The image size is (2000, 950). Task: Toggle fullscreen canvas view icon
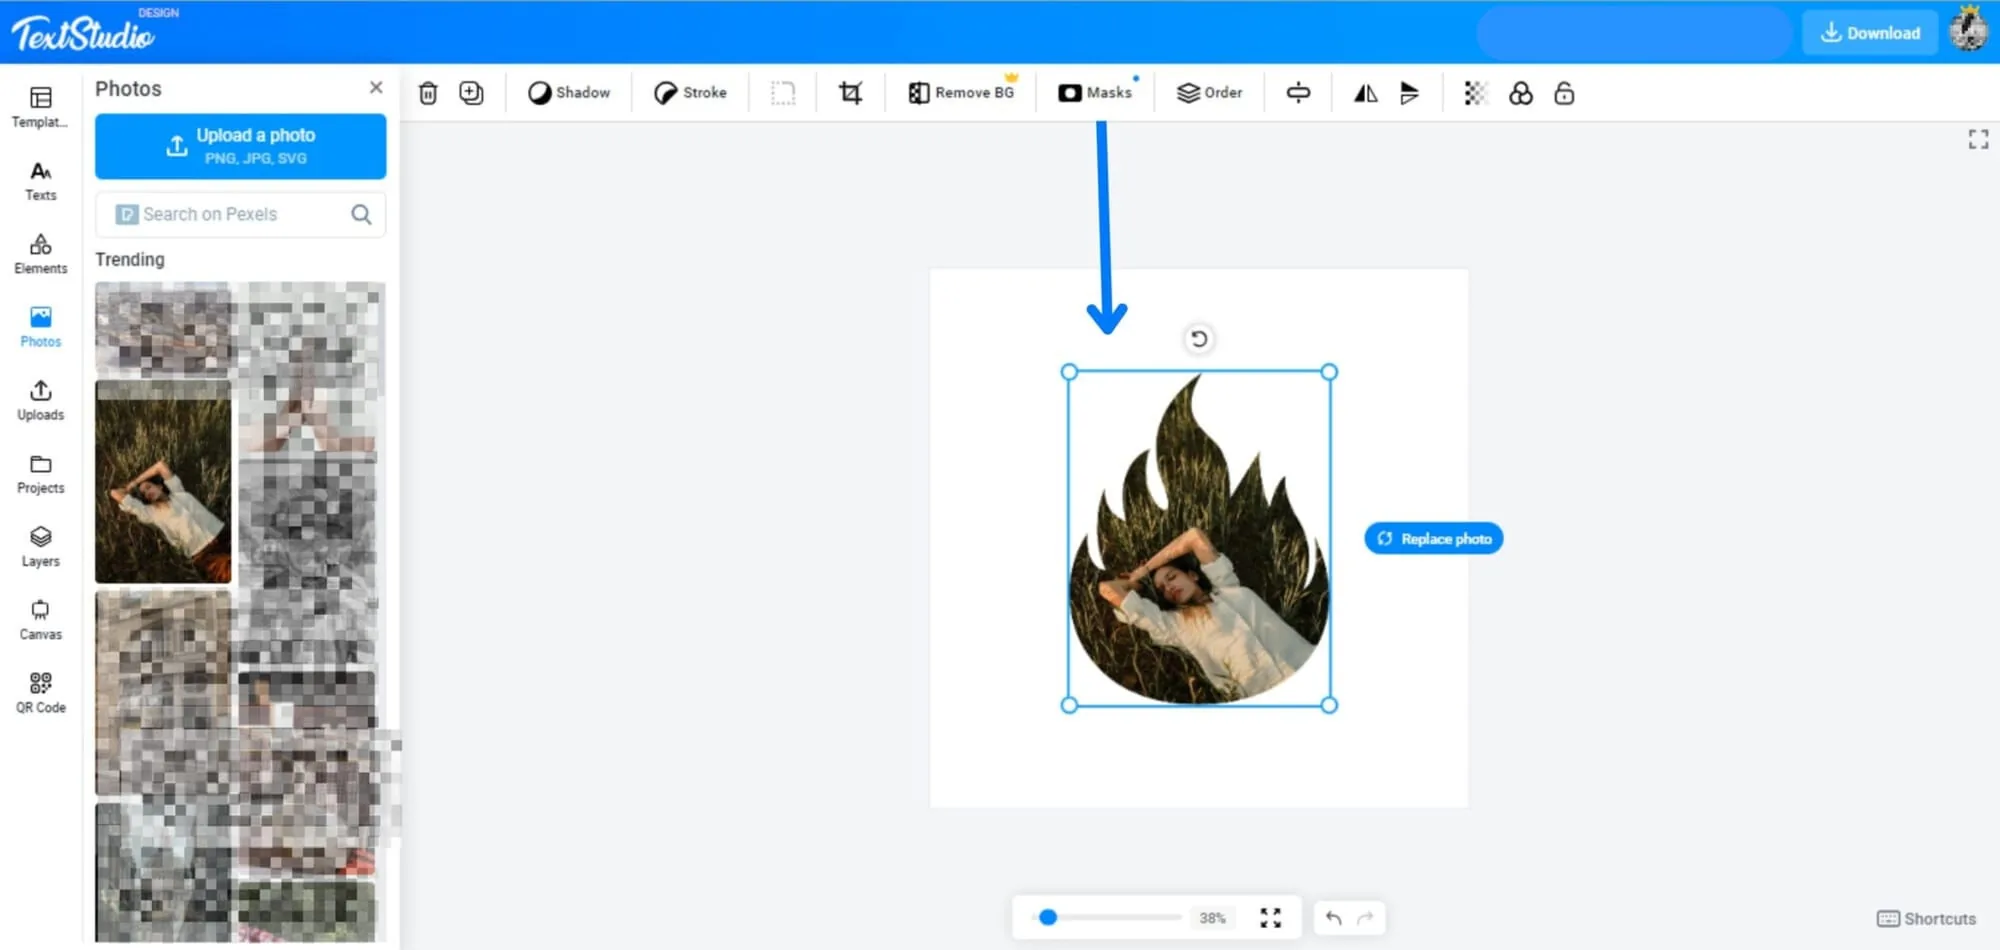(1978, 139)
